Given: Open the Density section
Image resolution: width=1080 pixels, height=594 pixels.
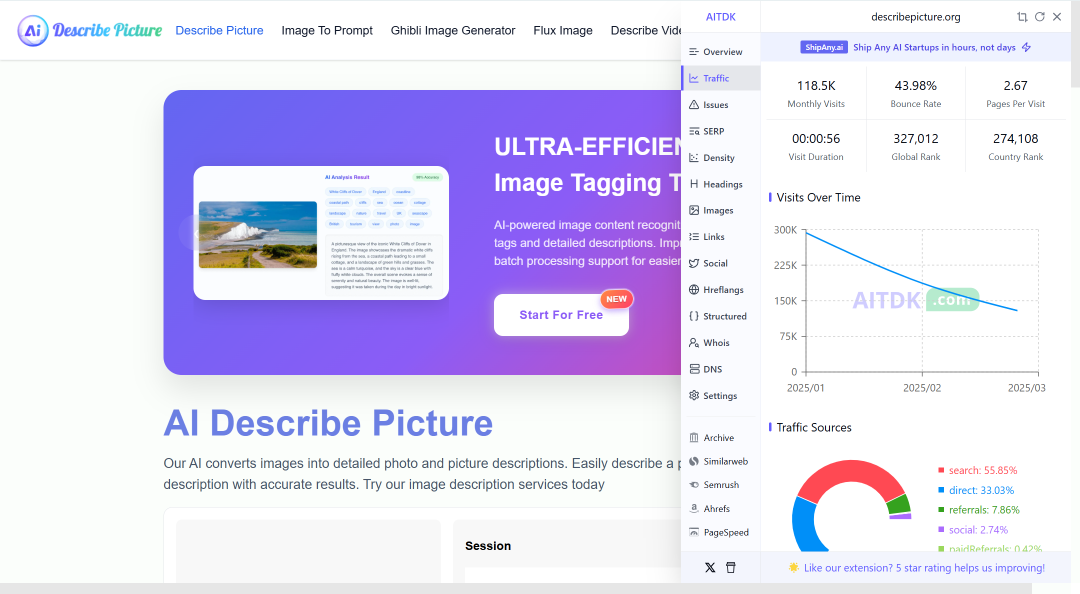Looking at the screenshot, I should 720,158.
